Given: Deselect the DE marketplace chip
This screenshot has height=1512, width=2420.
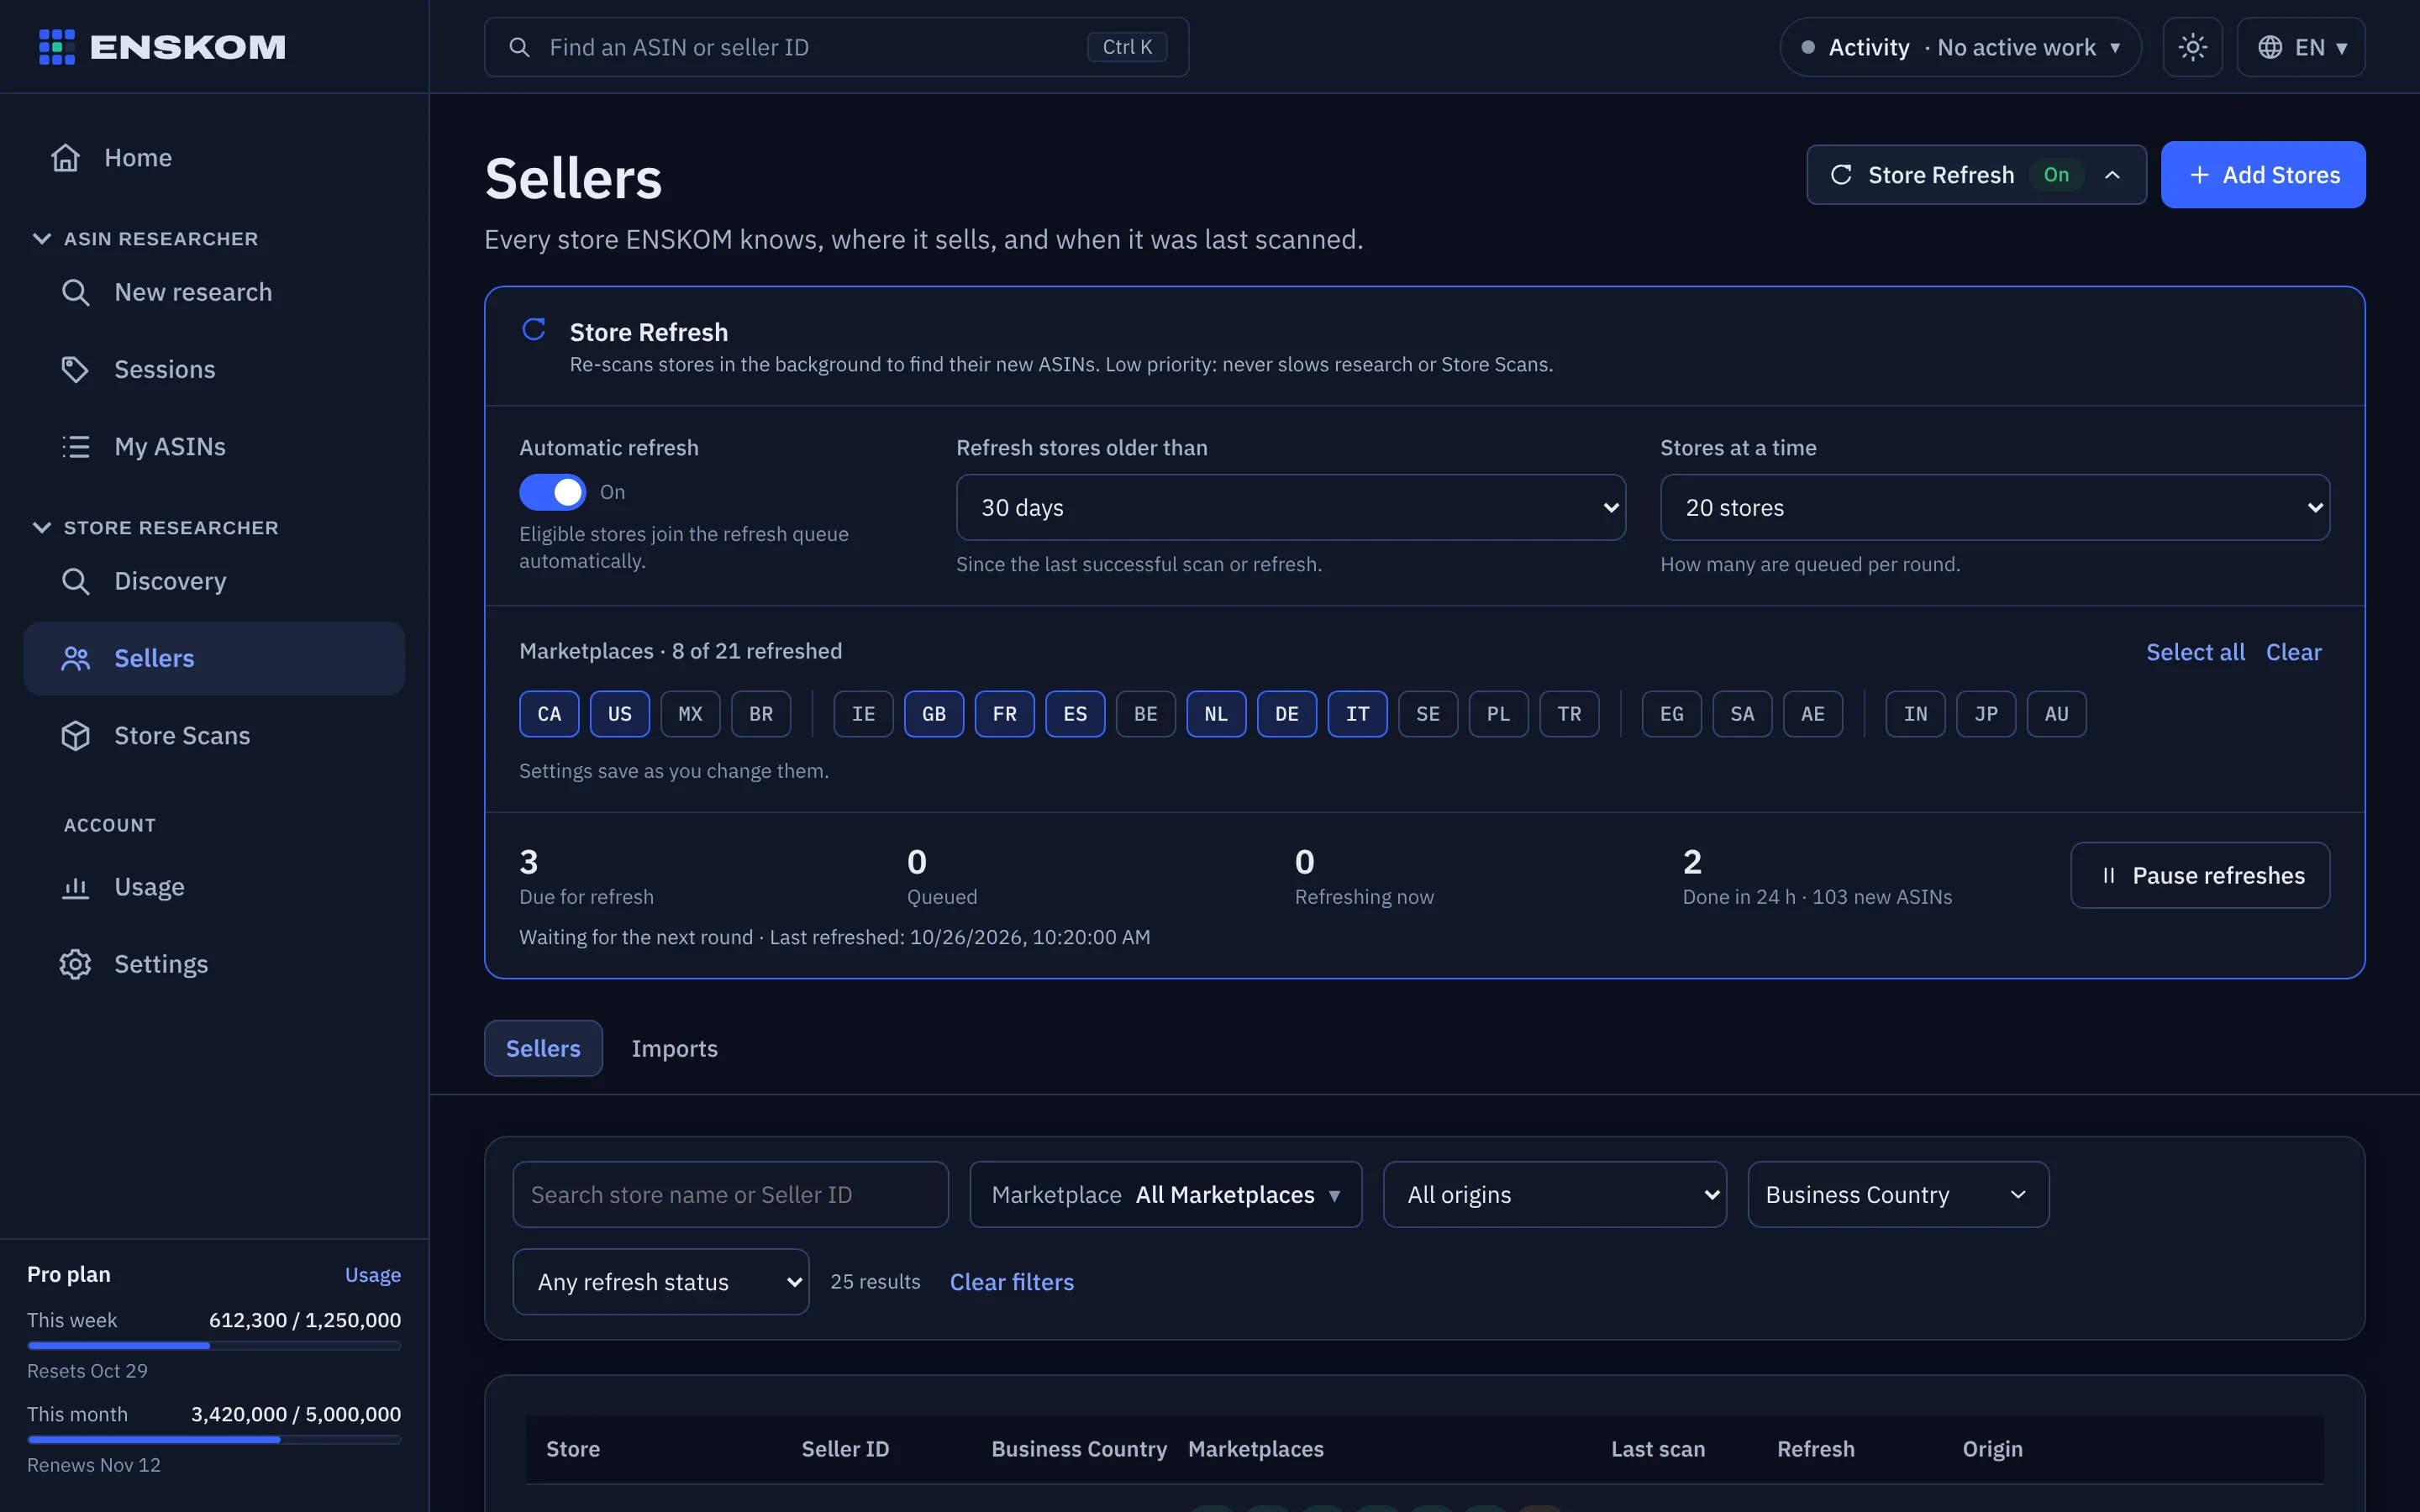Looking at the screenshot, I should [x=1287, y=714].
